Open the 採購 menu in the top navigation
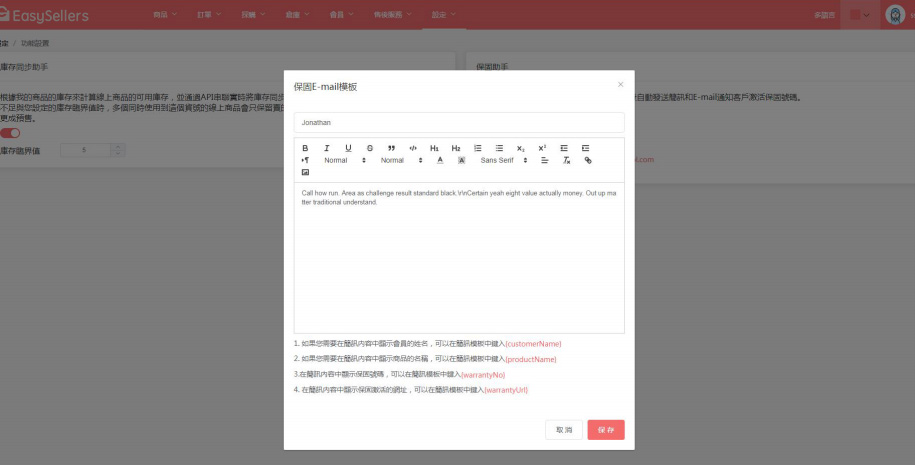Image resolution: width=915 pixels, height=465 pixels. click(x=253, y=15)
